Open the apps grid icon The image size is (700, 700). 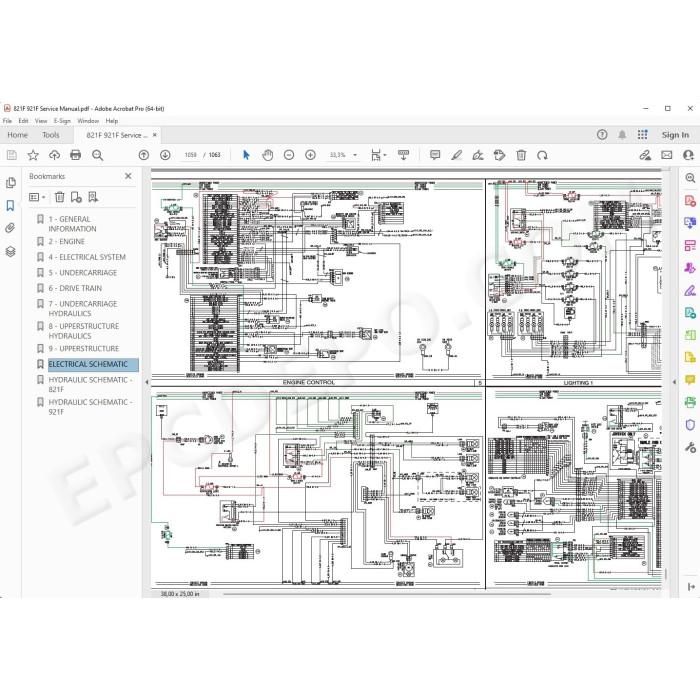tap(642, 134)
